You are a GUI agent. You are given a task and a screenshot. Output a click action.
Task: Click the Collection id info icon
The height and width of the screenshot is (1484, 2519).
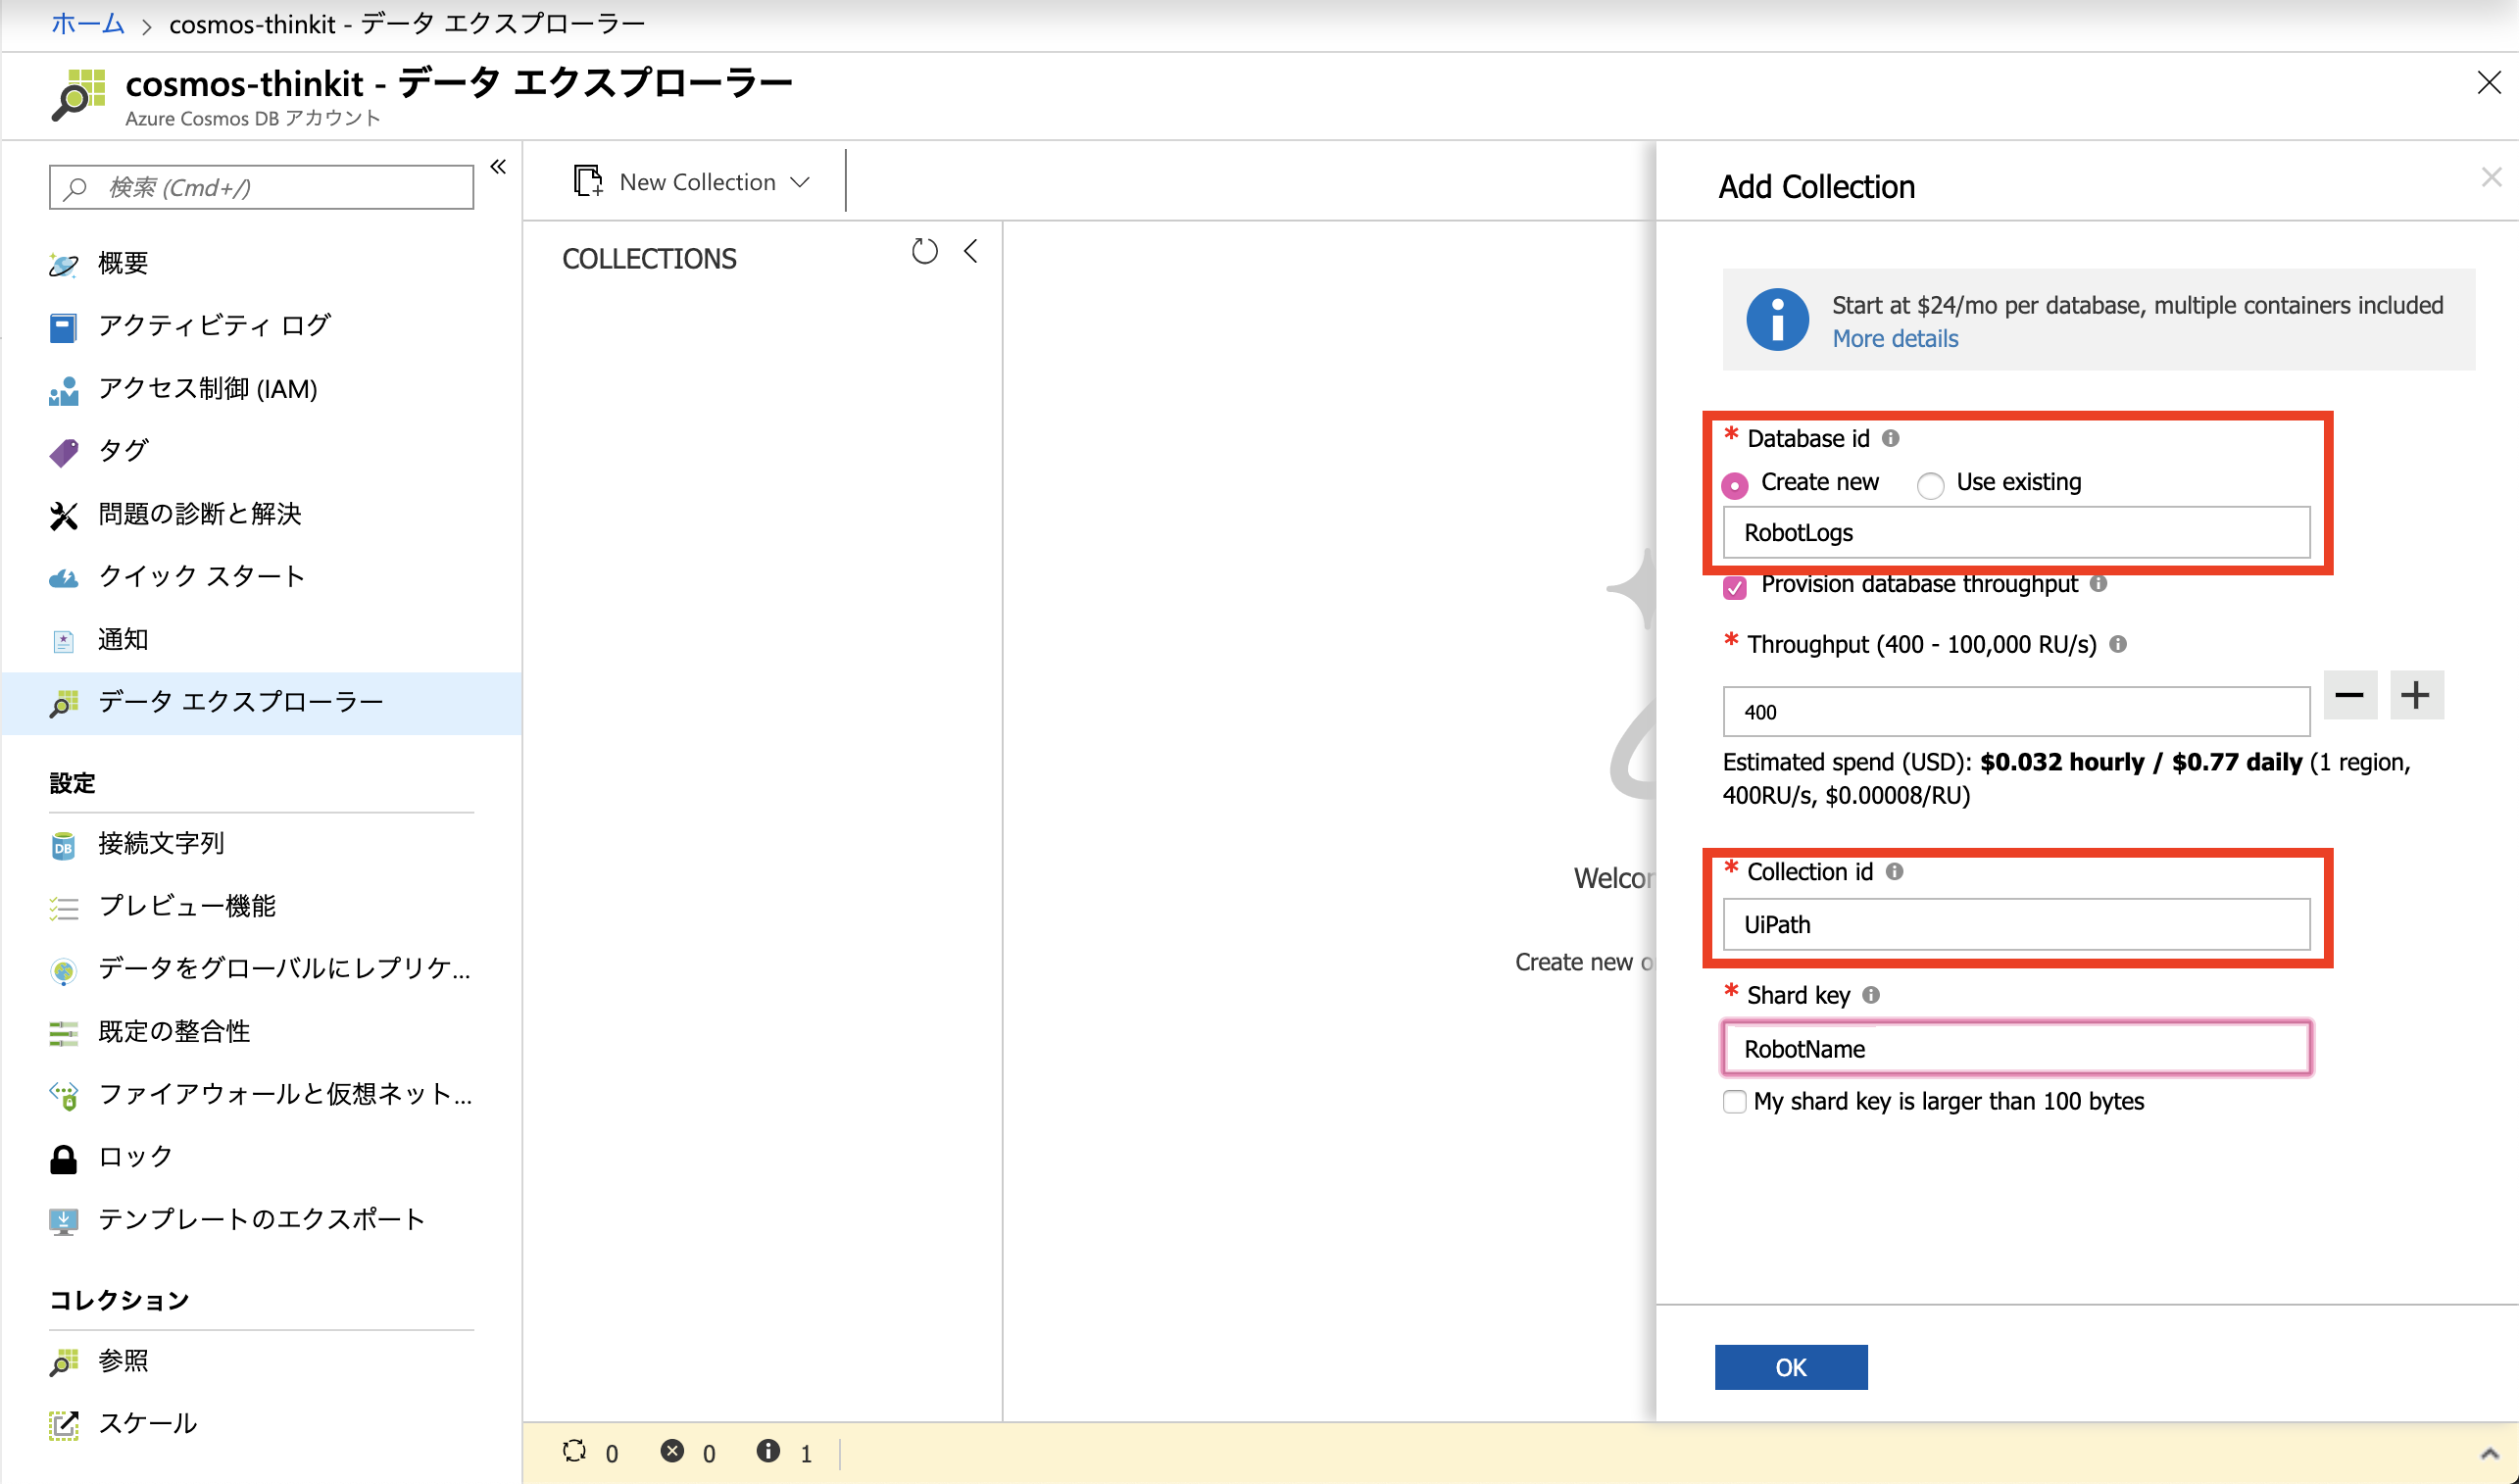tap(1894, 871)
